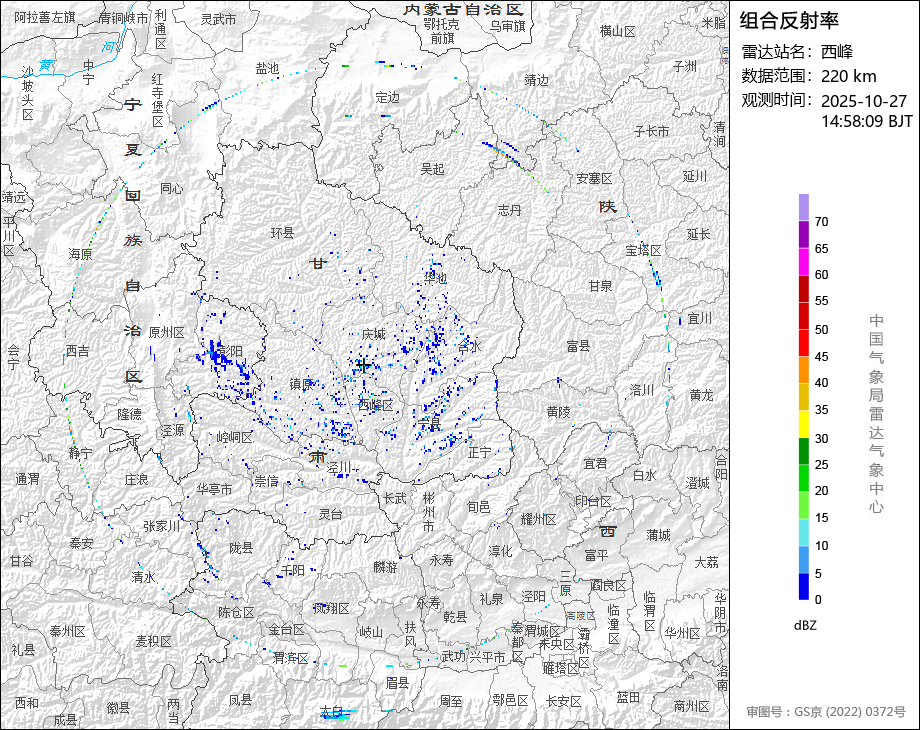
Task: Click the 中国气象局雷达气象中心 watermark text
Action: [x=876, y=413]
